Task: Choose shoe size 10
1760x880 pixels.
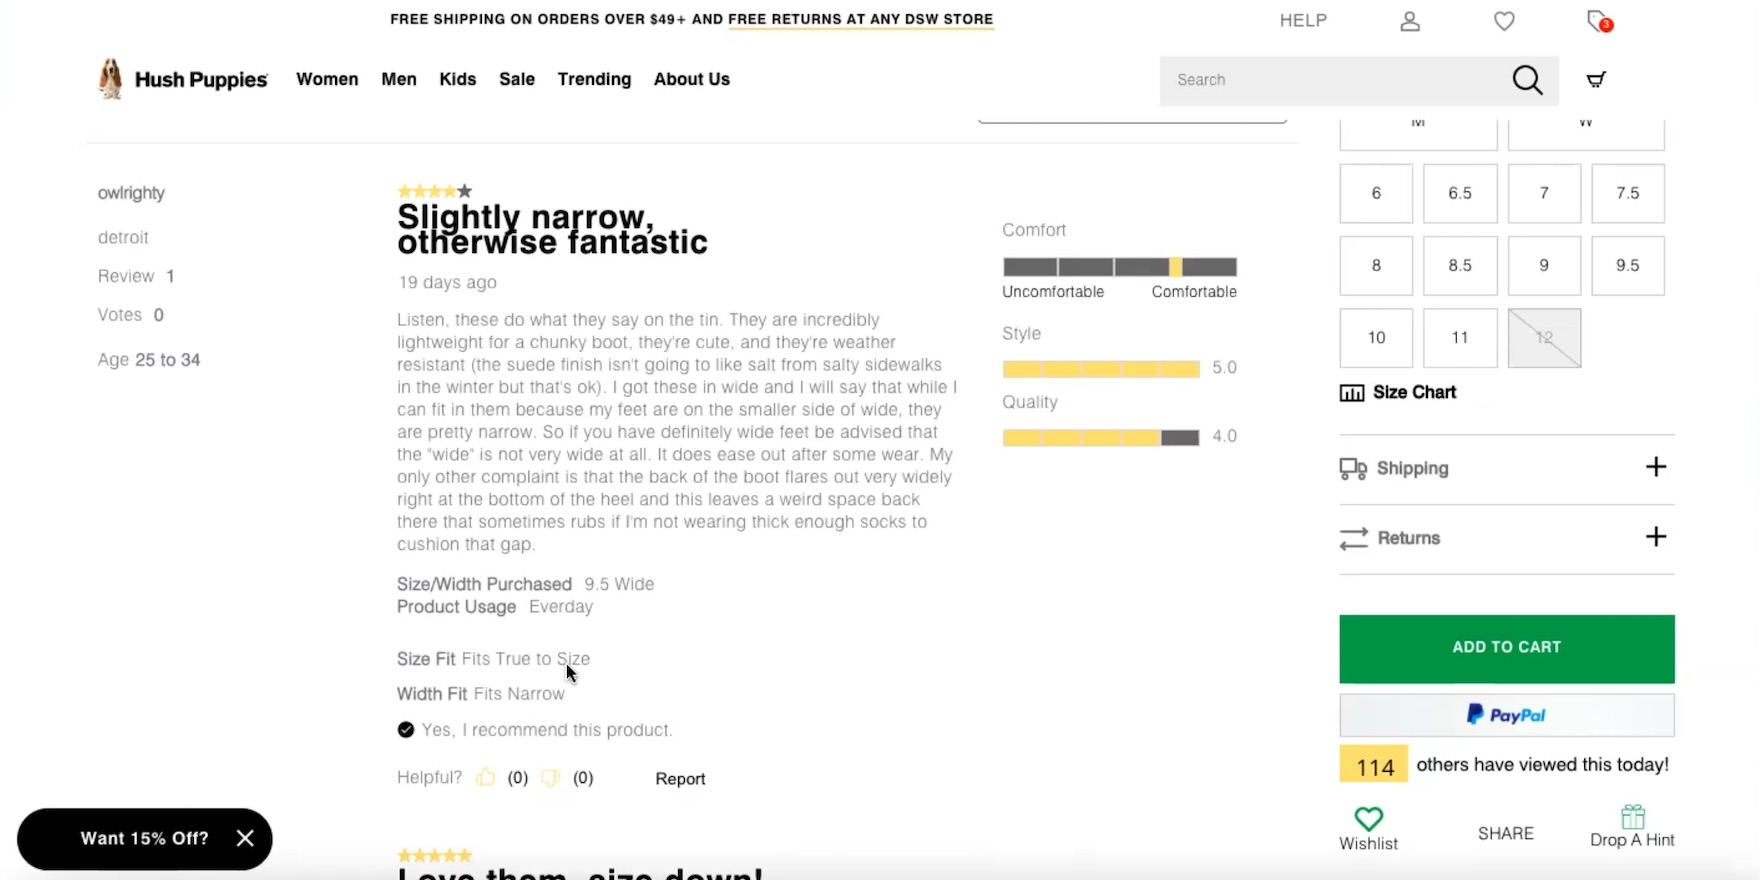Action: tap(1376, 338)
